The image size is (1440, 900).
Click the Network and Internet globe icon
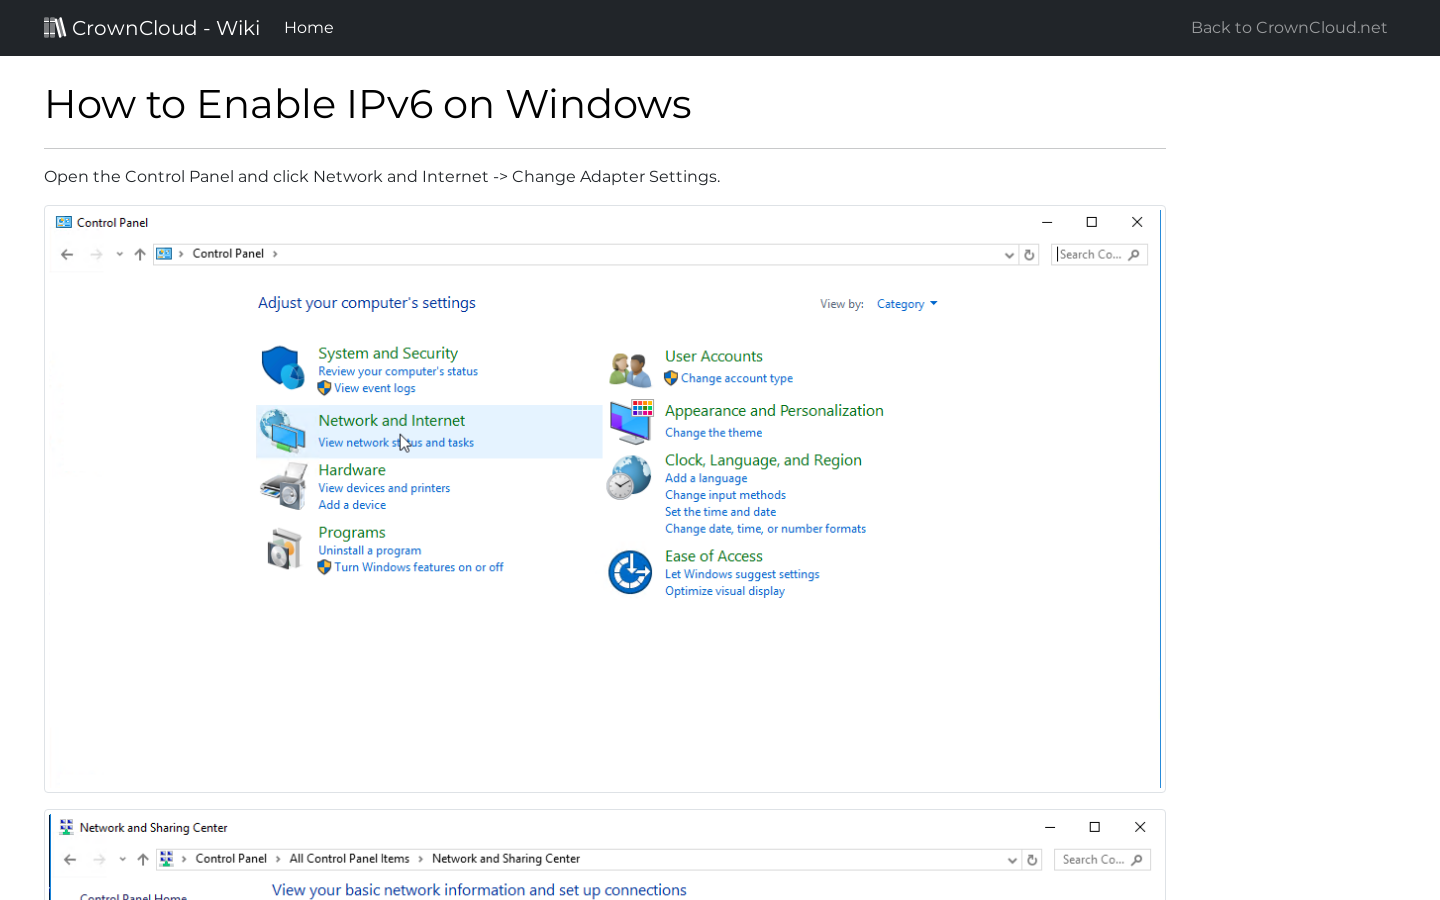coord(283,431)
